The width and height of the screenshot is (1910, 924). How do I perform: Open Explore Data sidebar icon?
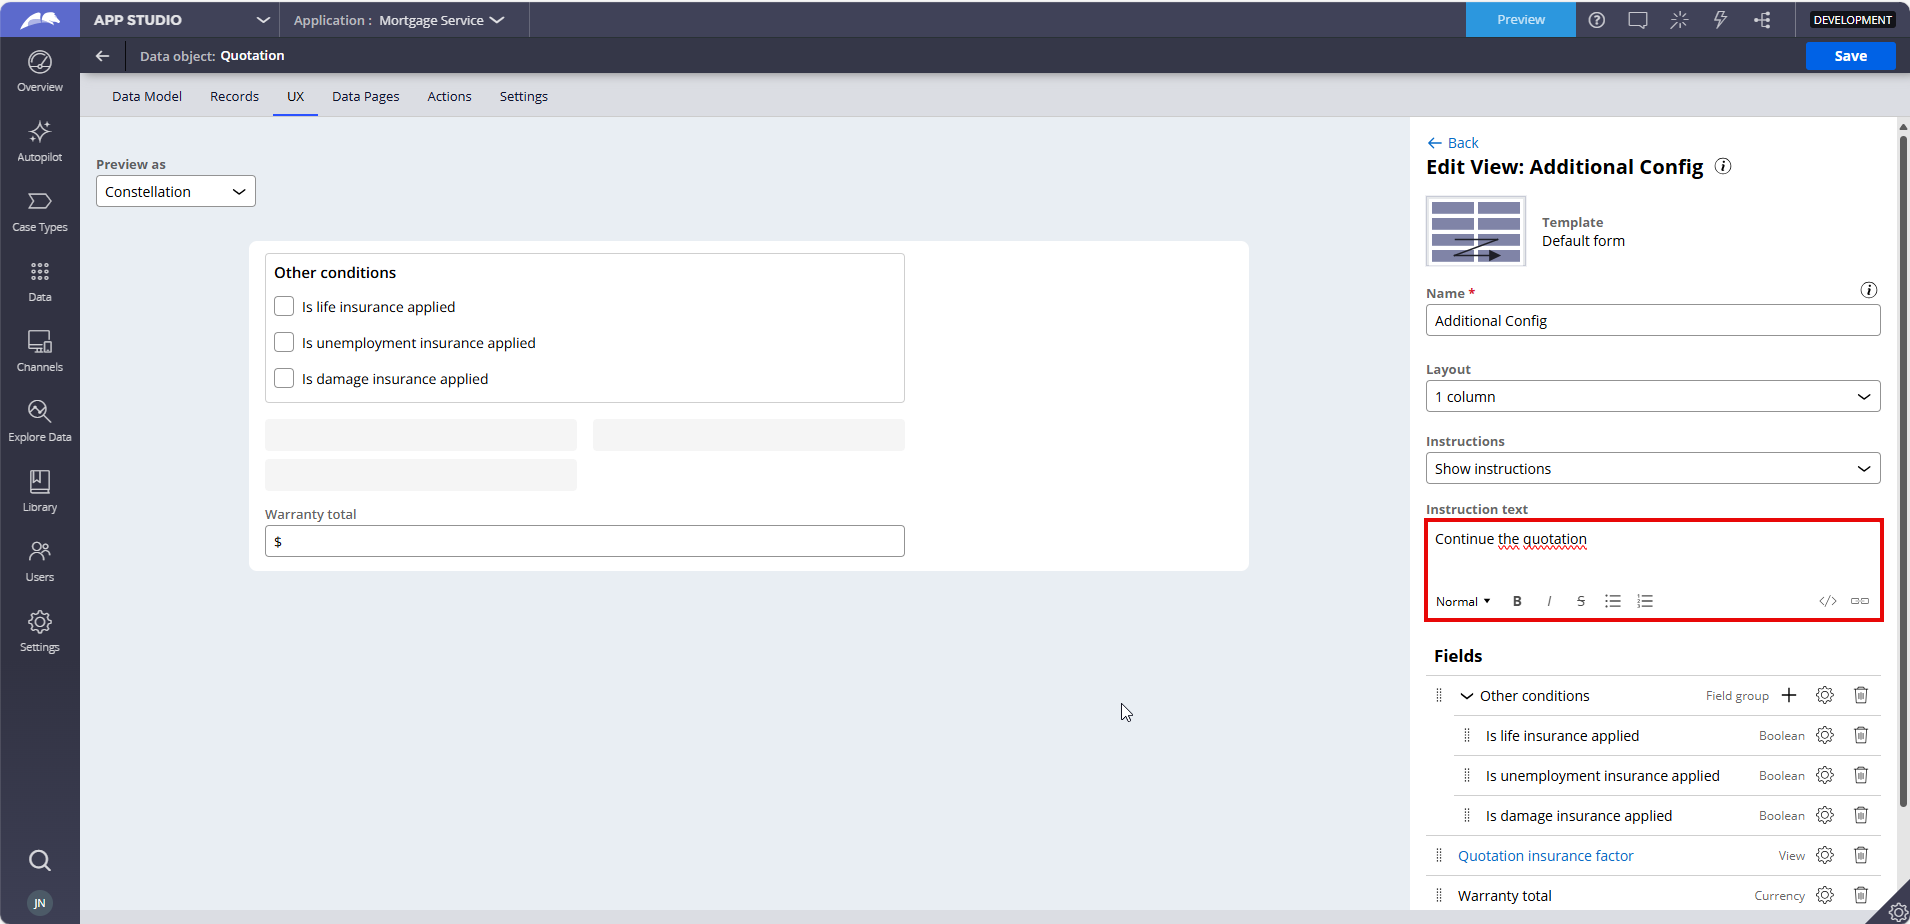[40, 422]
